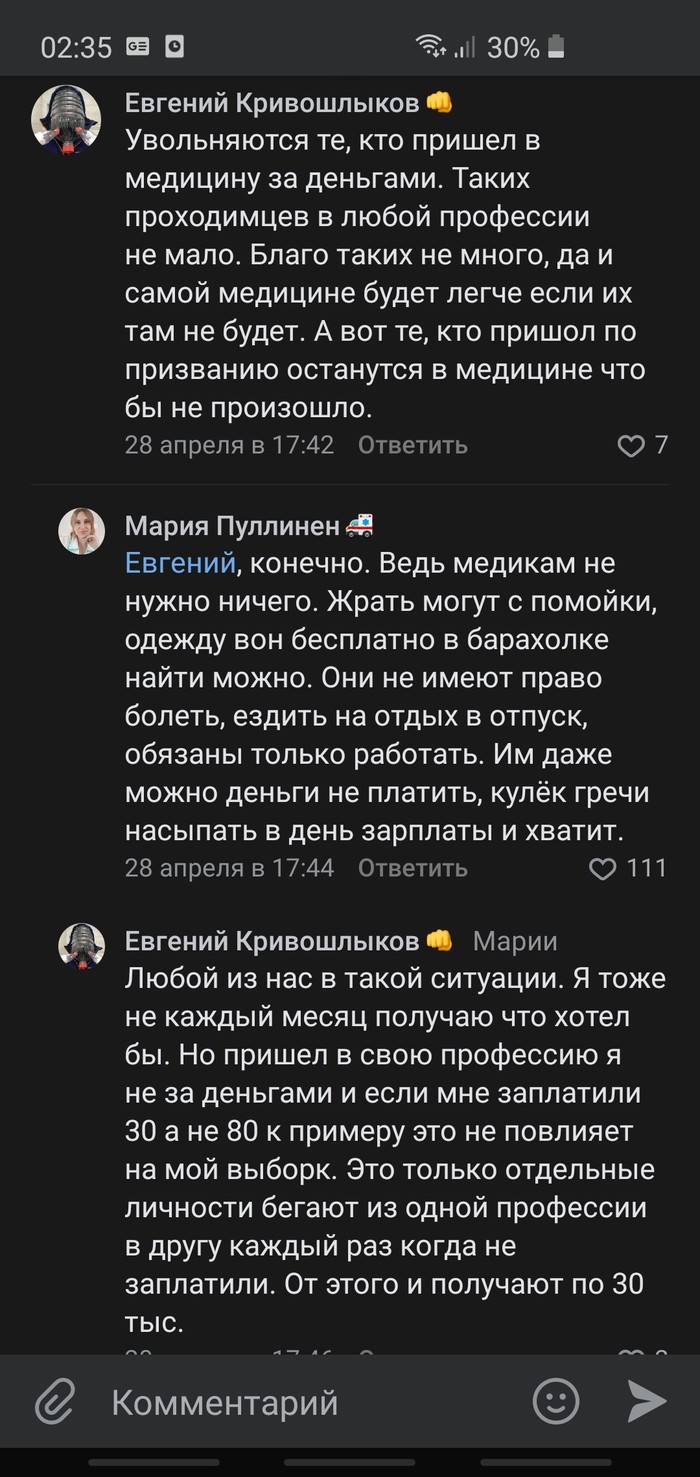Like Евгений's first comment via the heart icon
Viewport: 700px width, 1477px height.
pyautogui.click(x=631, y=445)
